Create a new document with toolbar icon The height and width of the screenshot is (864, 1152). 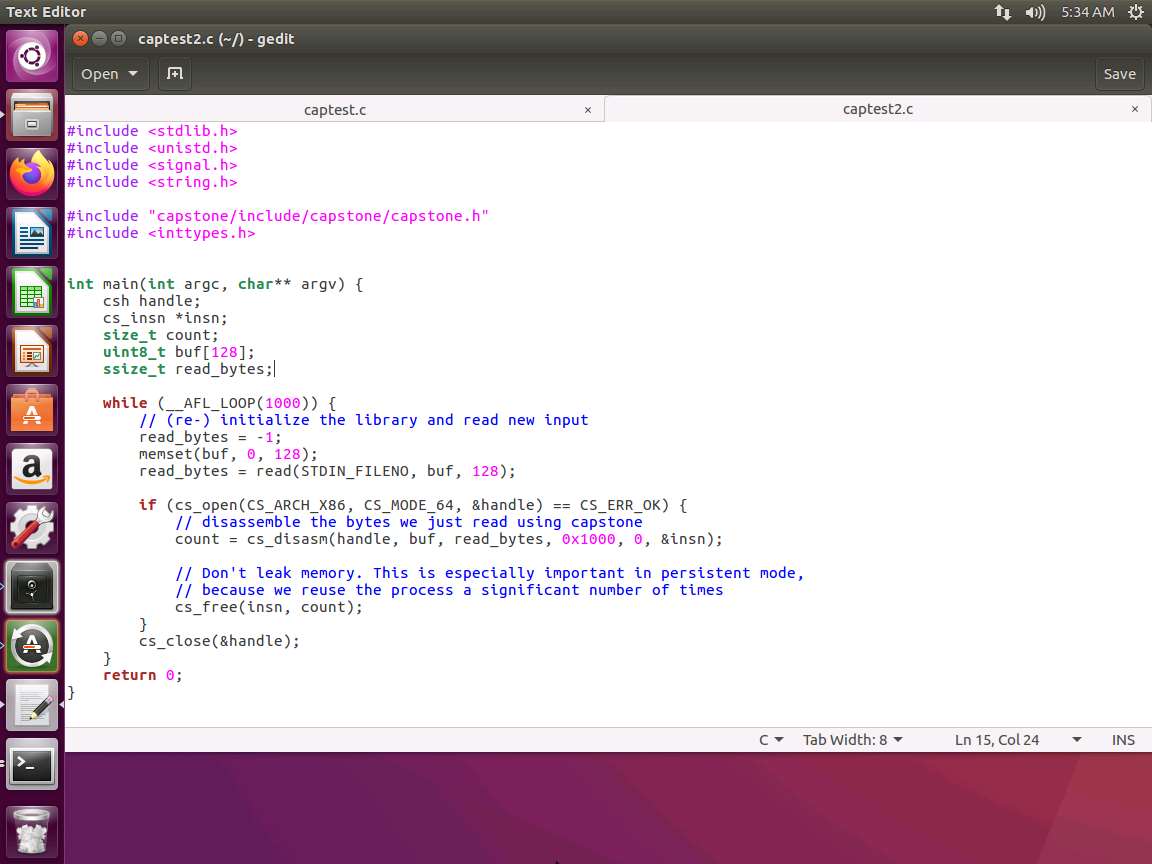pyautogui.click(x=174, y=73)
